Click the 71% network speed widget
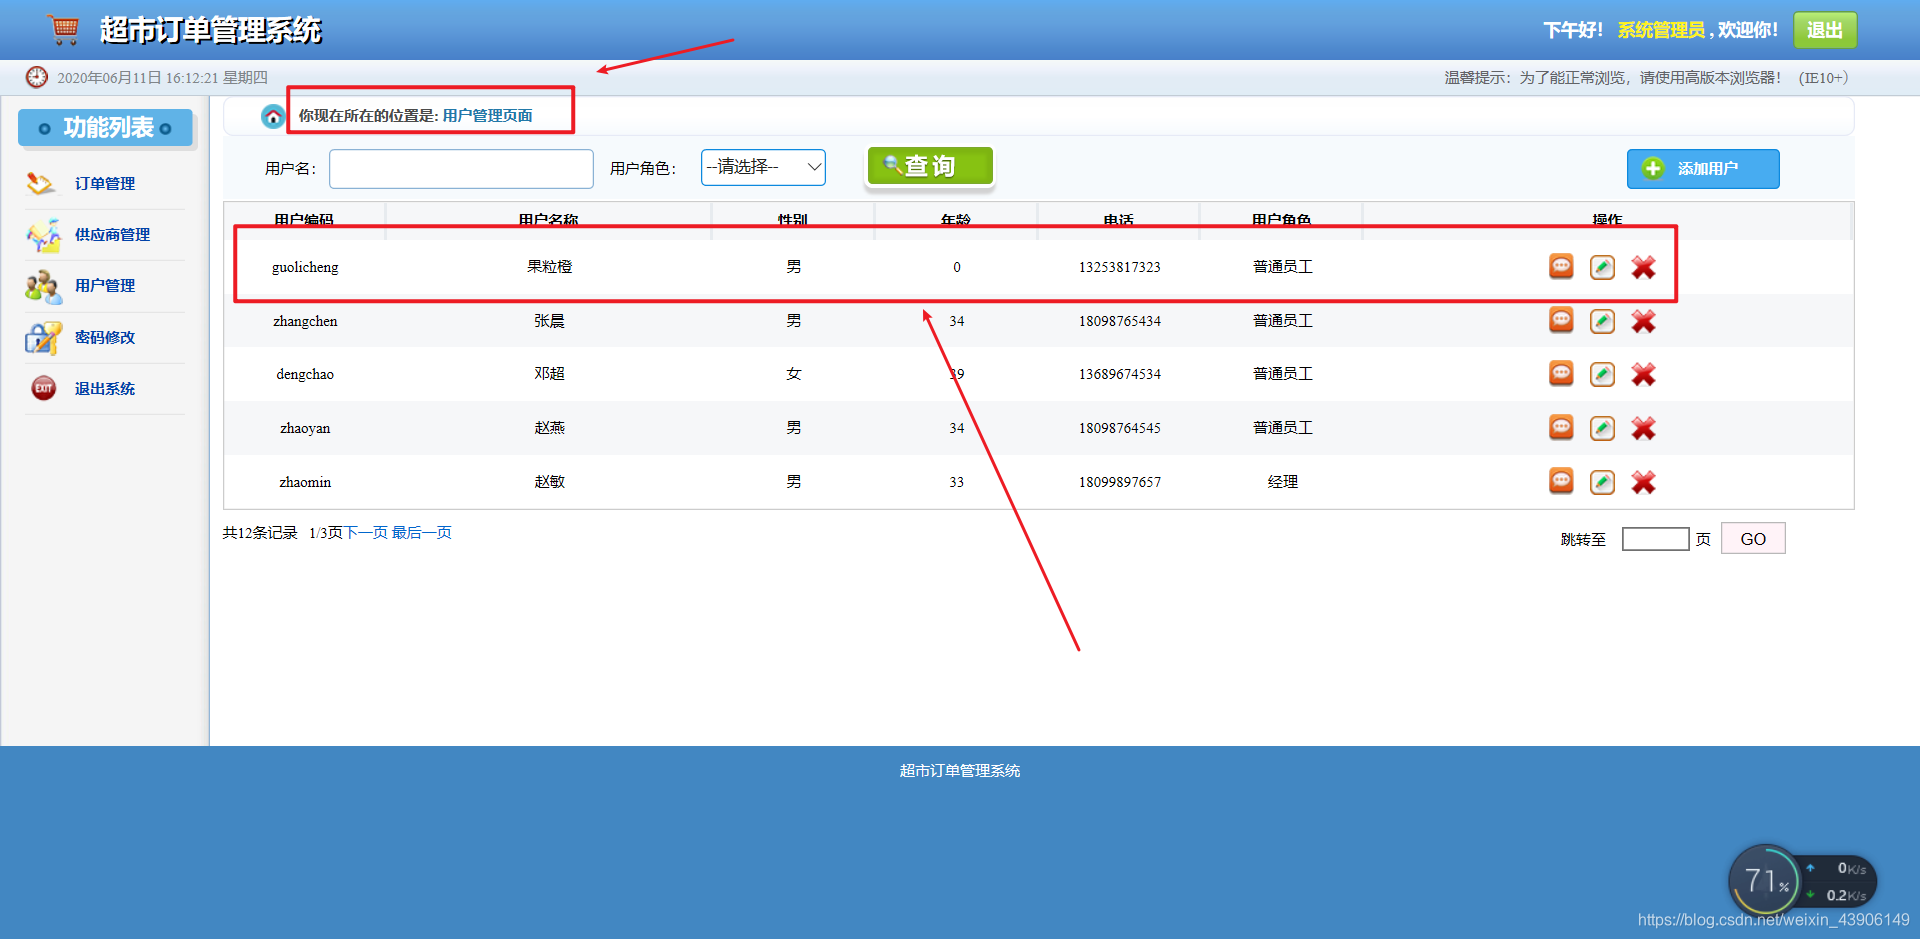Viewport: 1920px width, 939px height. (1802, 881)
